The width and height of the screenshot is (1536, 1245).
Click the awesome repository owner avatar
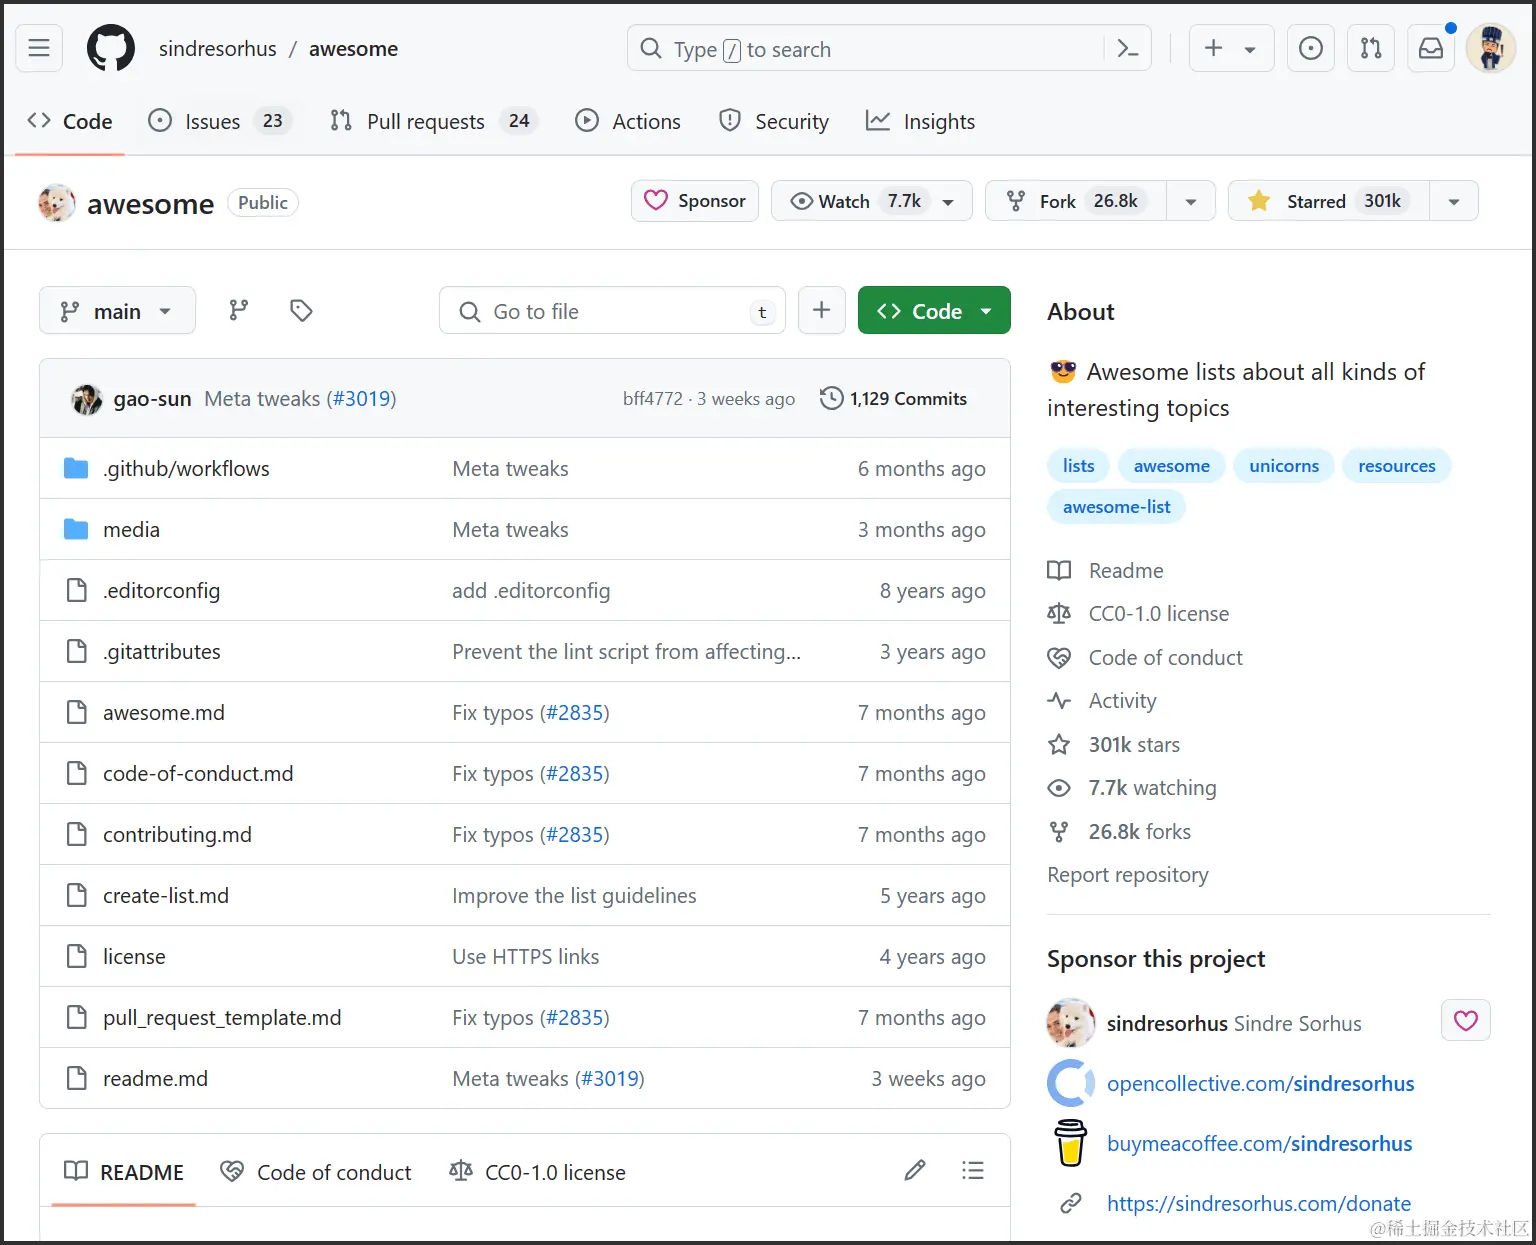pos(57,203)
